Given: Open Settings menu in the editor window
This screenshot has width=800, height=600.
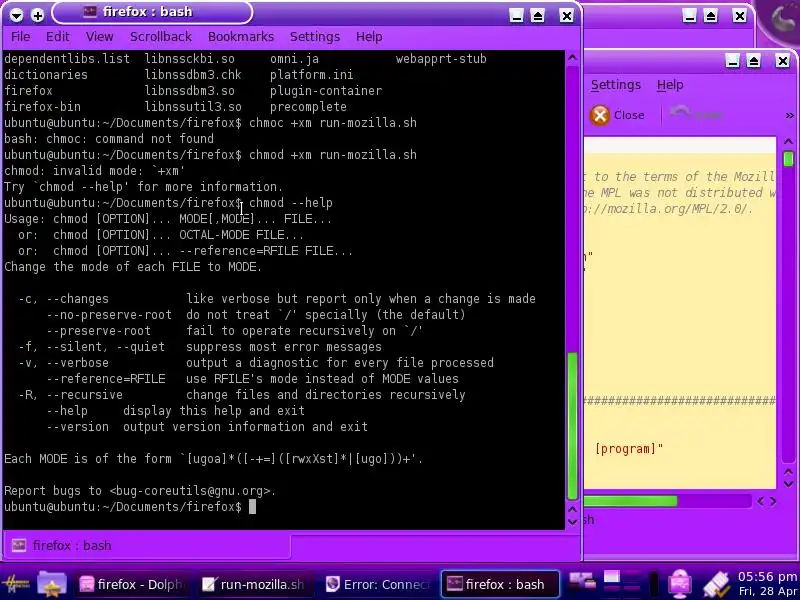Looking at the screenshot, I should pyautogui.click(x=616, y=85).
